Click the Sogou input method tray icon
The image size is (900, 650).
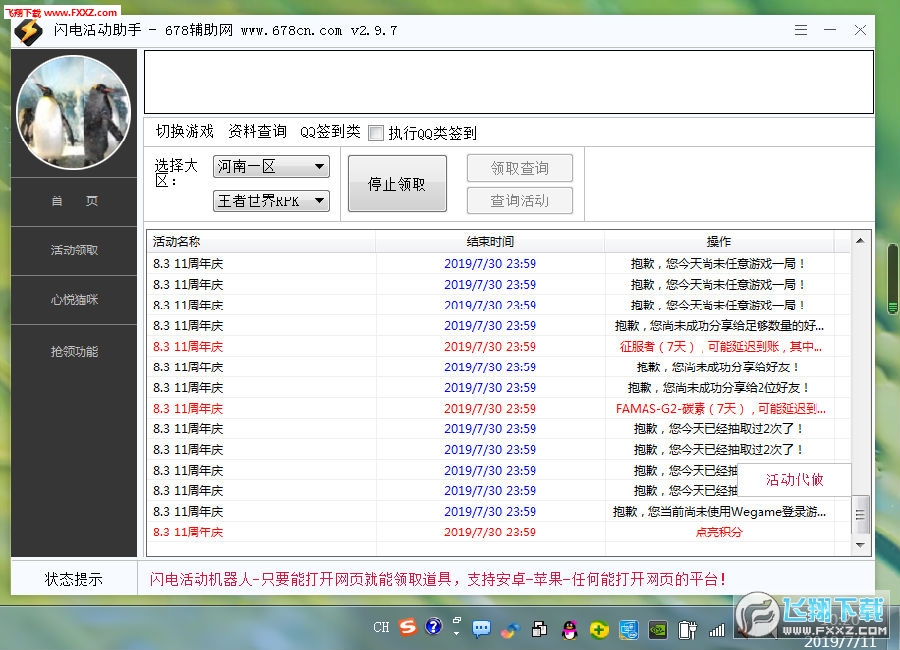pos(408,626)
